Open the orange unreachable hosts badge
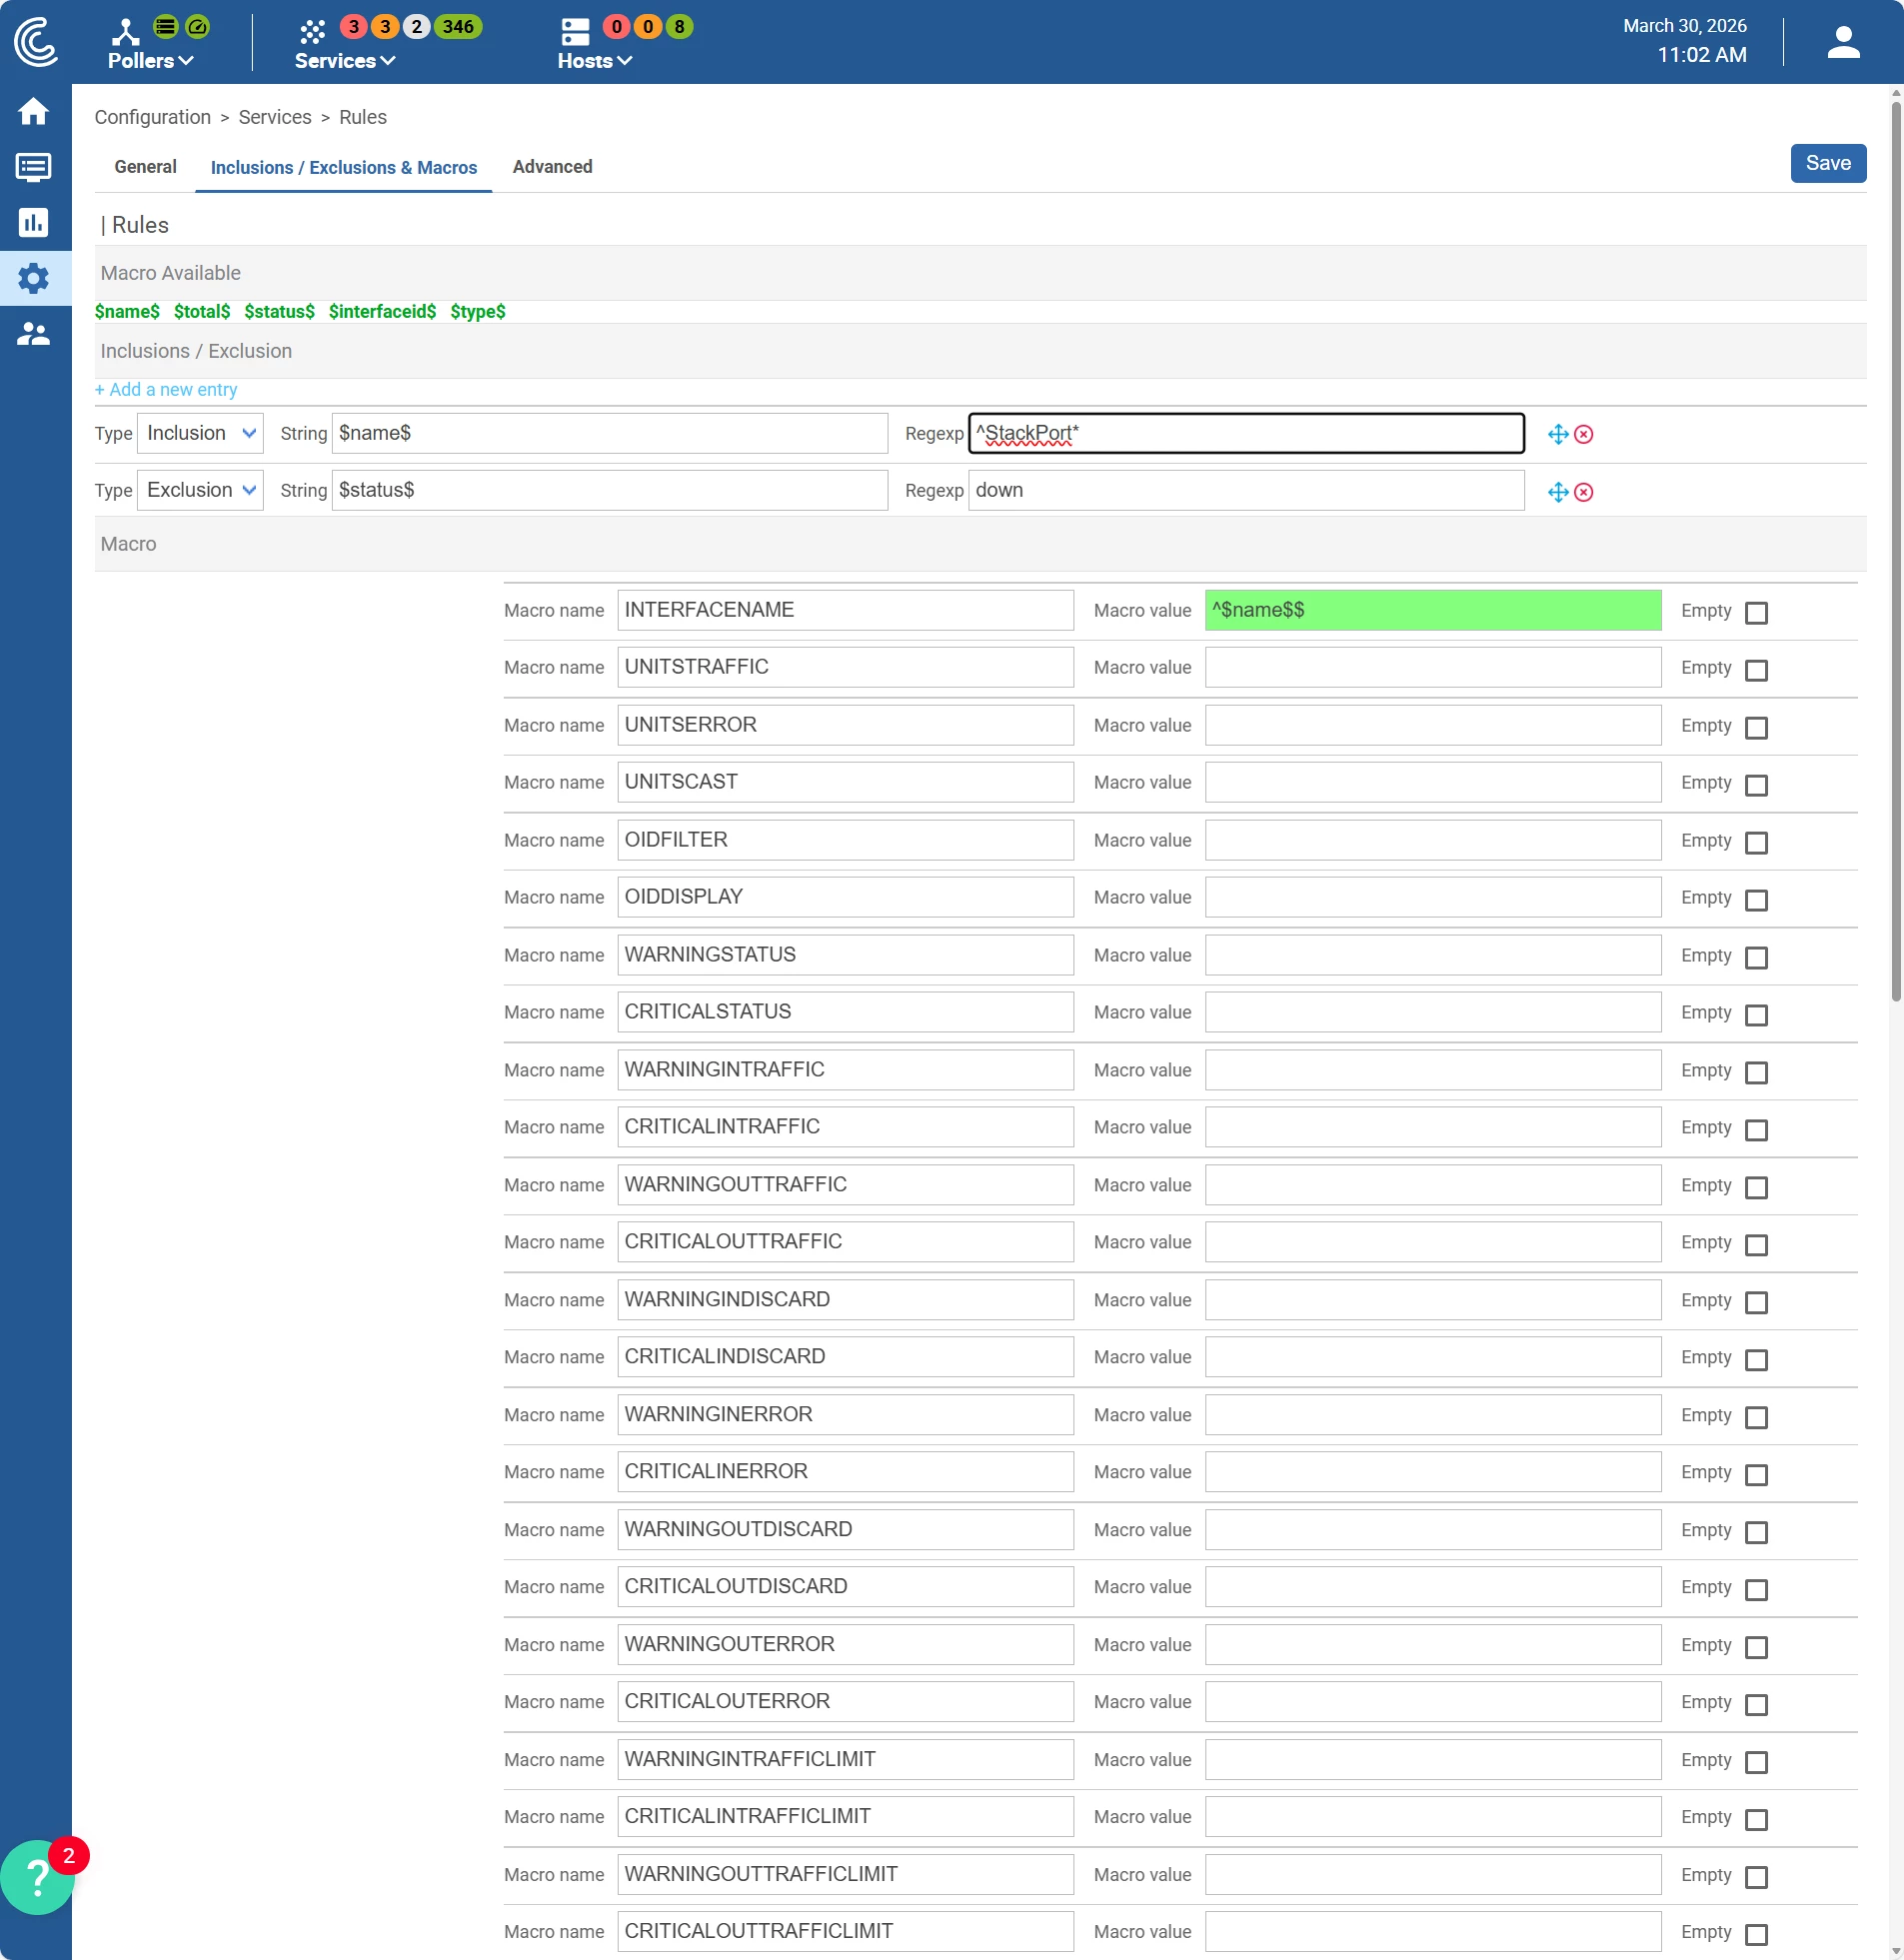Viewport: 1904px width, 1960px height. (x=648, y=27)
